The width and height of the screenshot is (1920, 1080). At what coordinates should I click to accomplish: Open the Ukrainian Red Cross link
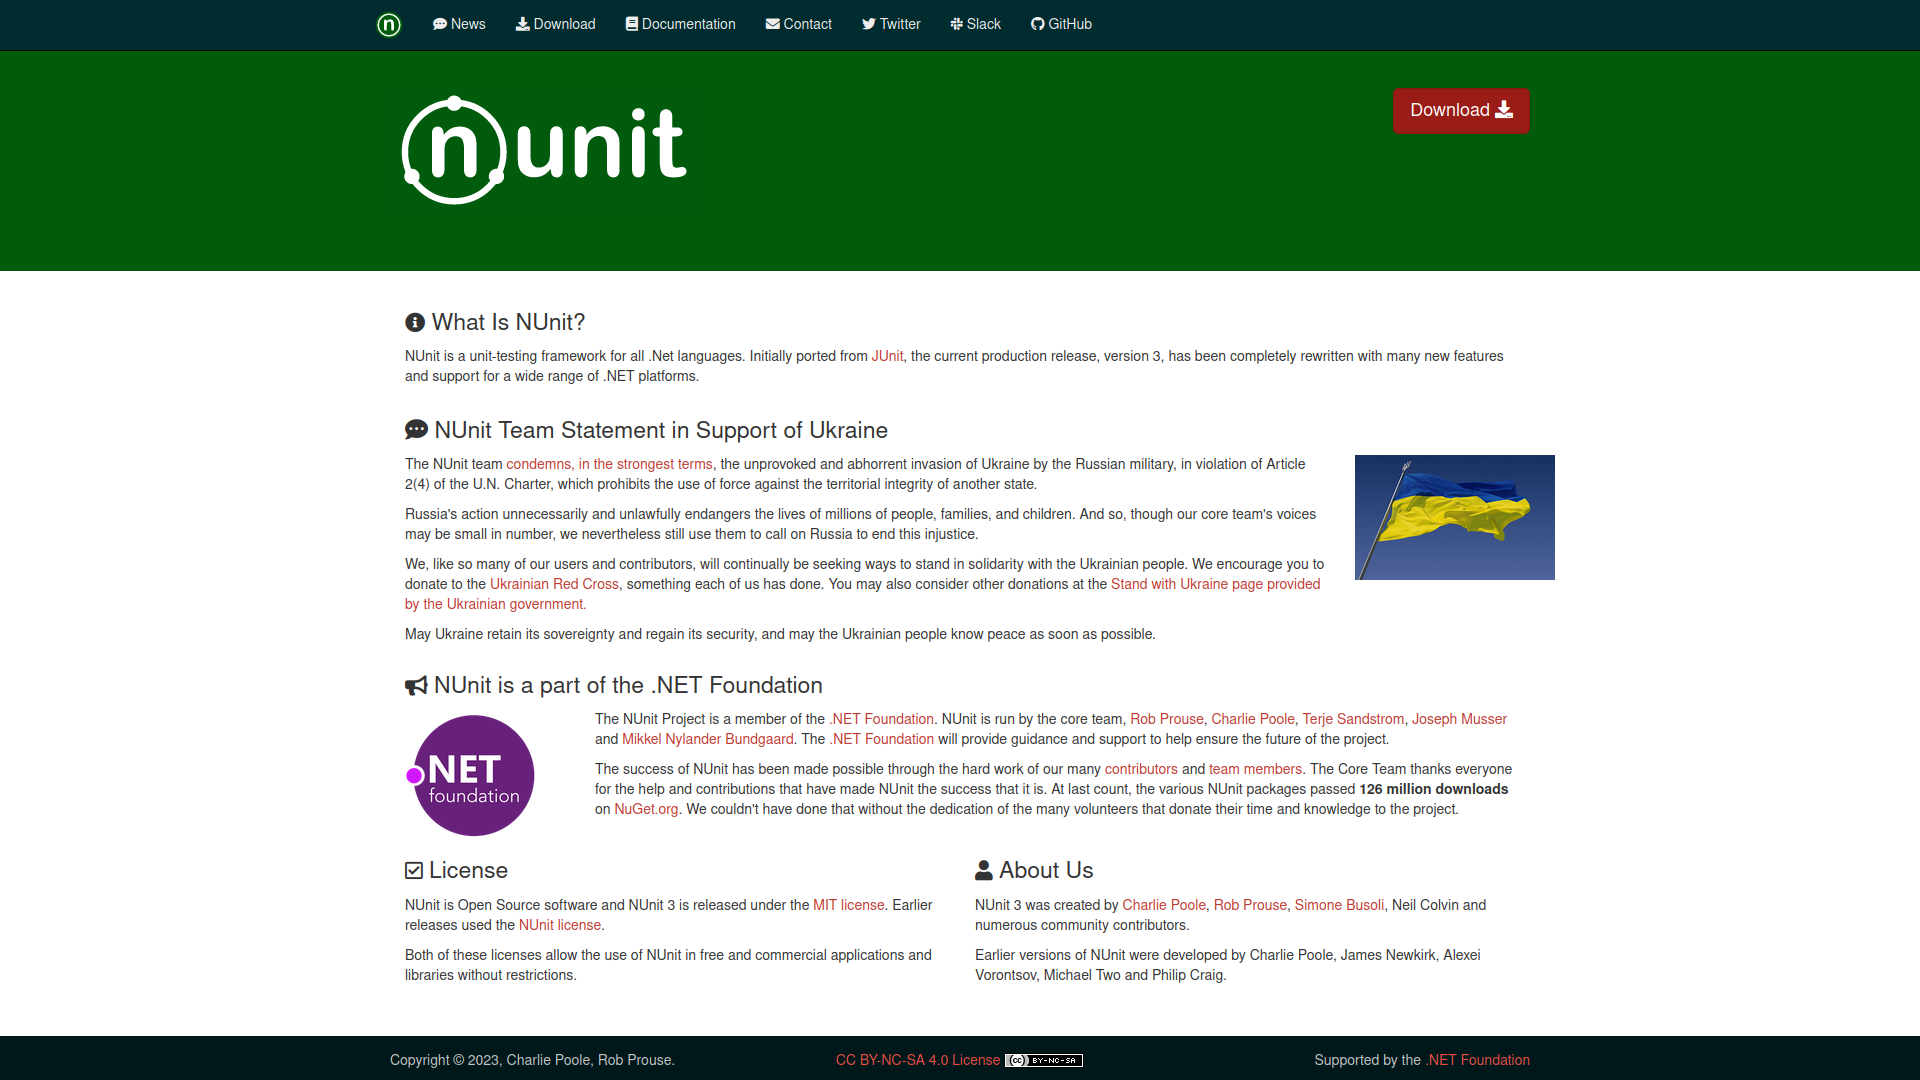(554, 584)
